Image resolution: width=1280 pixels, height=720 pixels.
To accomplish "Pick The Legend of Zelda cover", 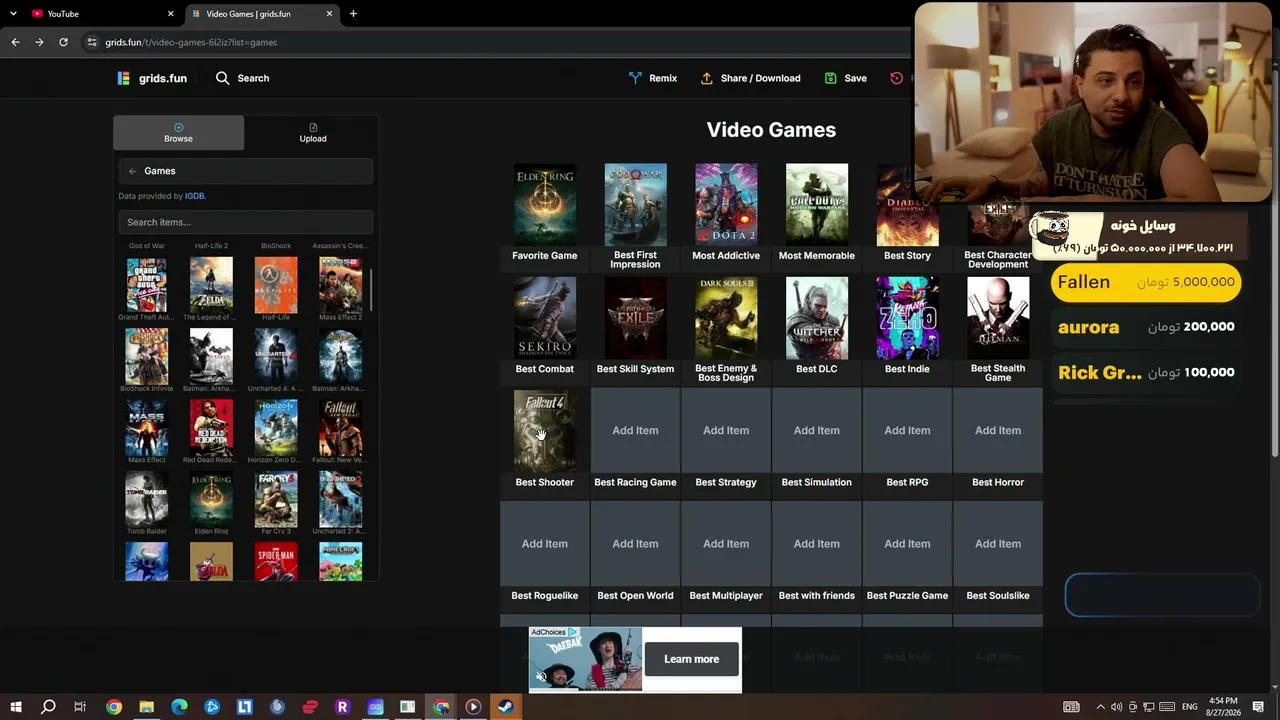I will click(211, 285).
